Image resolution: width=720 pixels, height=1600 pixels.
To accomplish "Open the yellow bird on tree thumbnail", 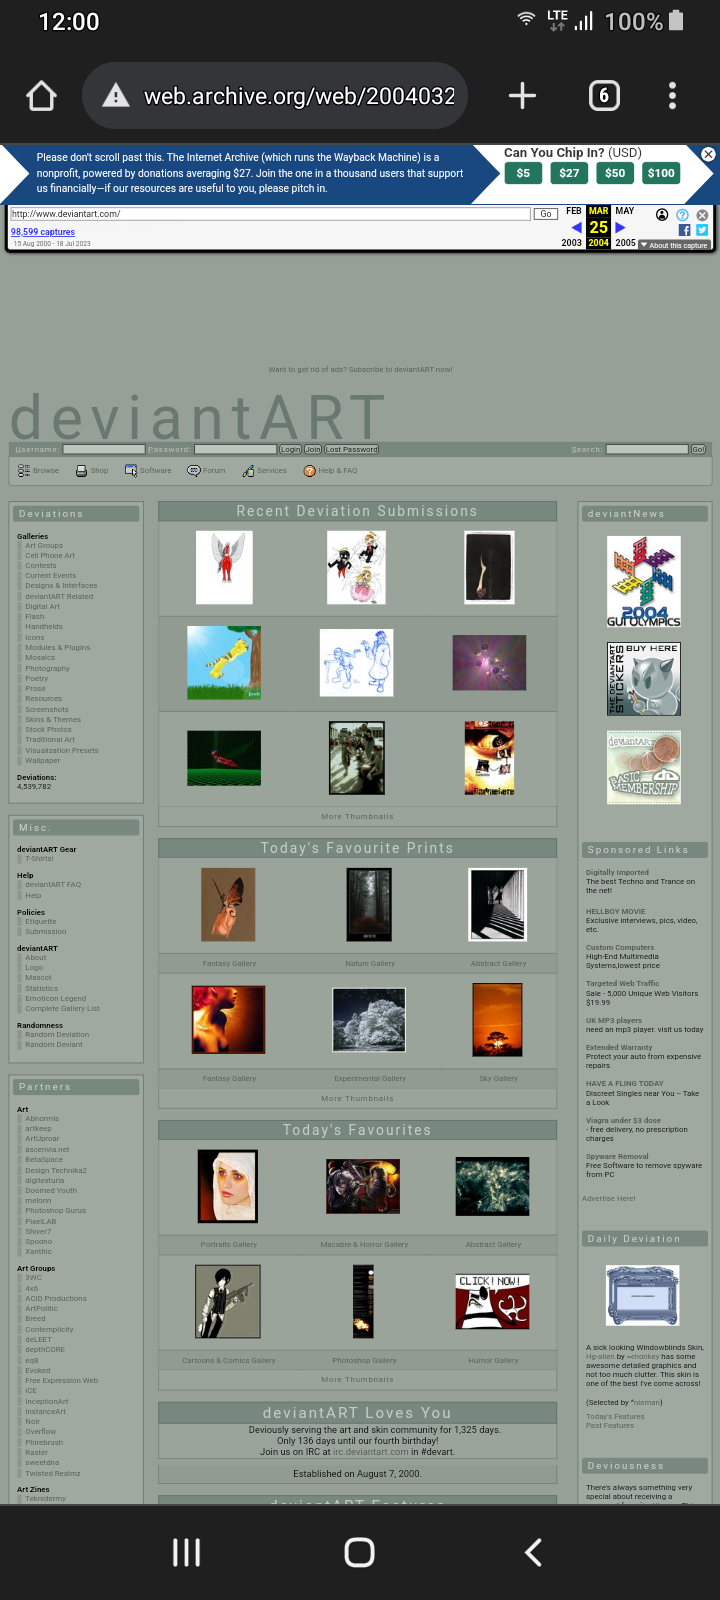I will 224,662.
